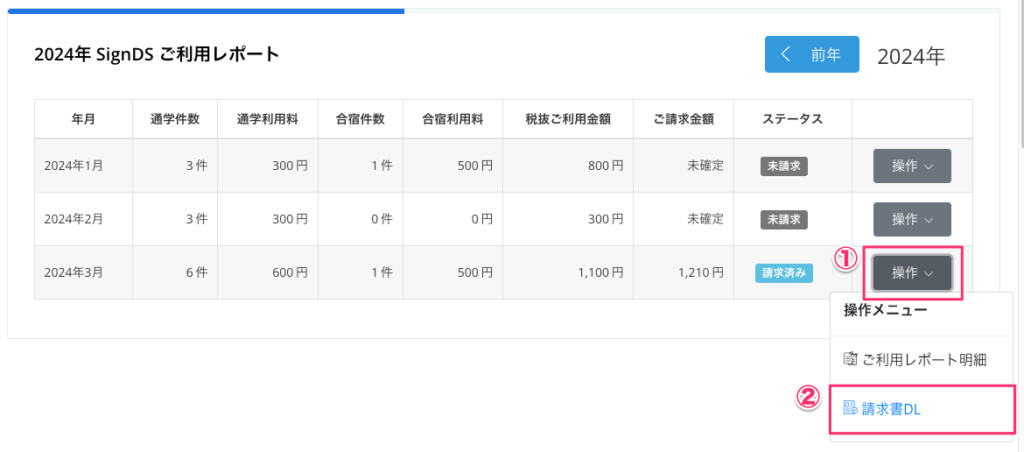Select ご利用レポート明細 from the operation menu
1024x452 pixels.
[923, 358]
